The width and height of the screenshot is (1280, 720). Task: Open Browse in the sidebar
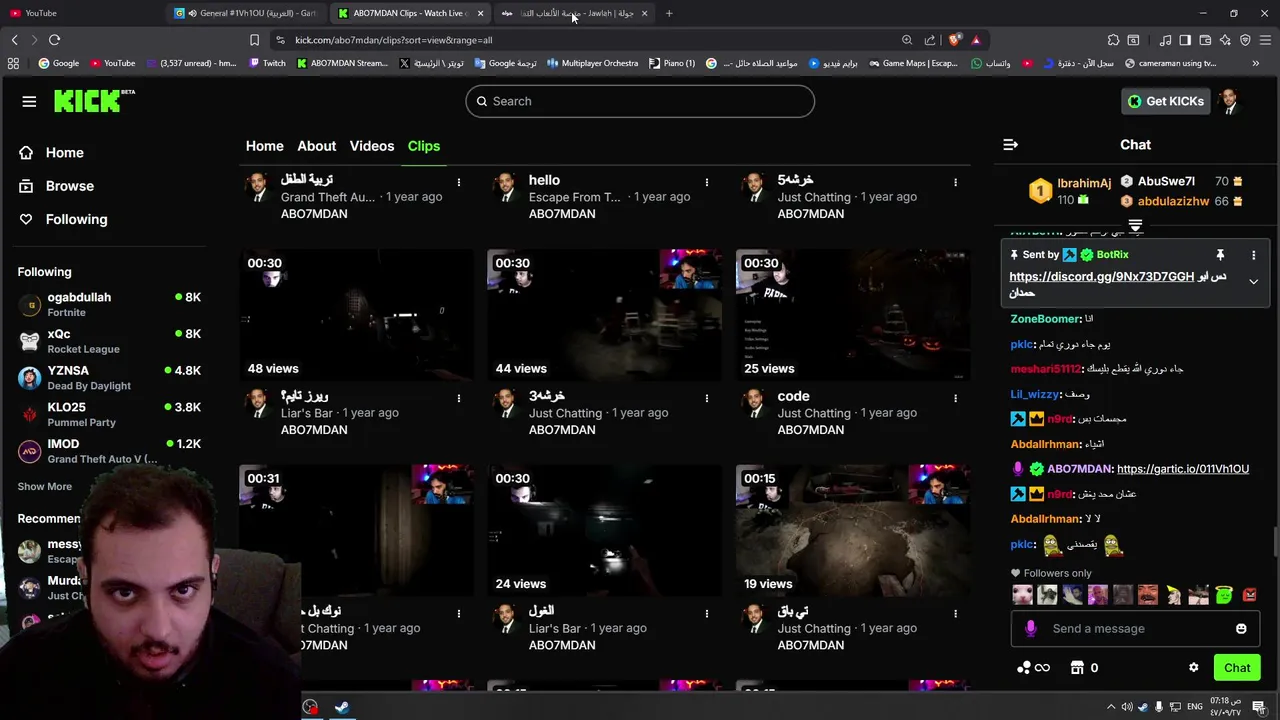(x=69, y=186)
